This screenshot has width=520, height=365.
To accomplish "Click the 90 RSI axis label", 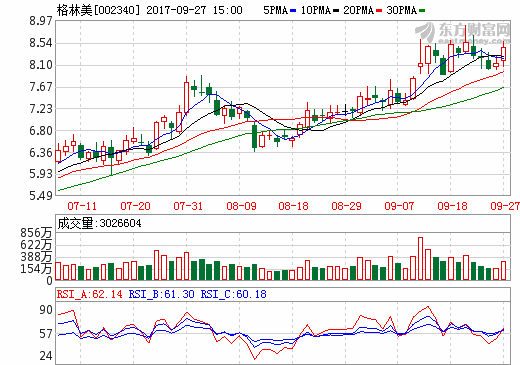I will 46,310.
